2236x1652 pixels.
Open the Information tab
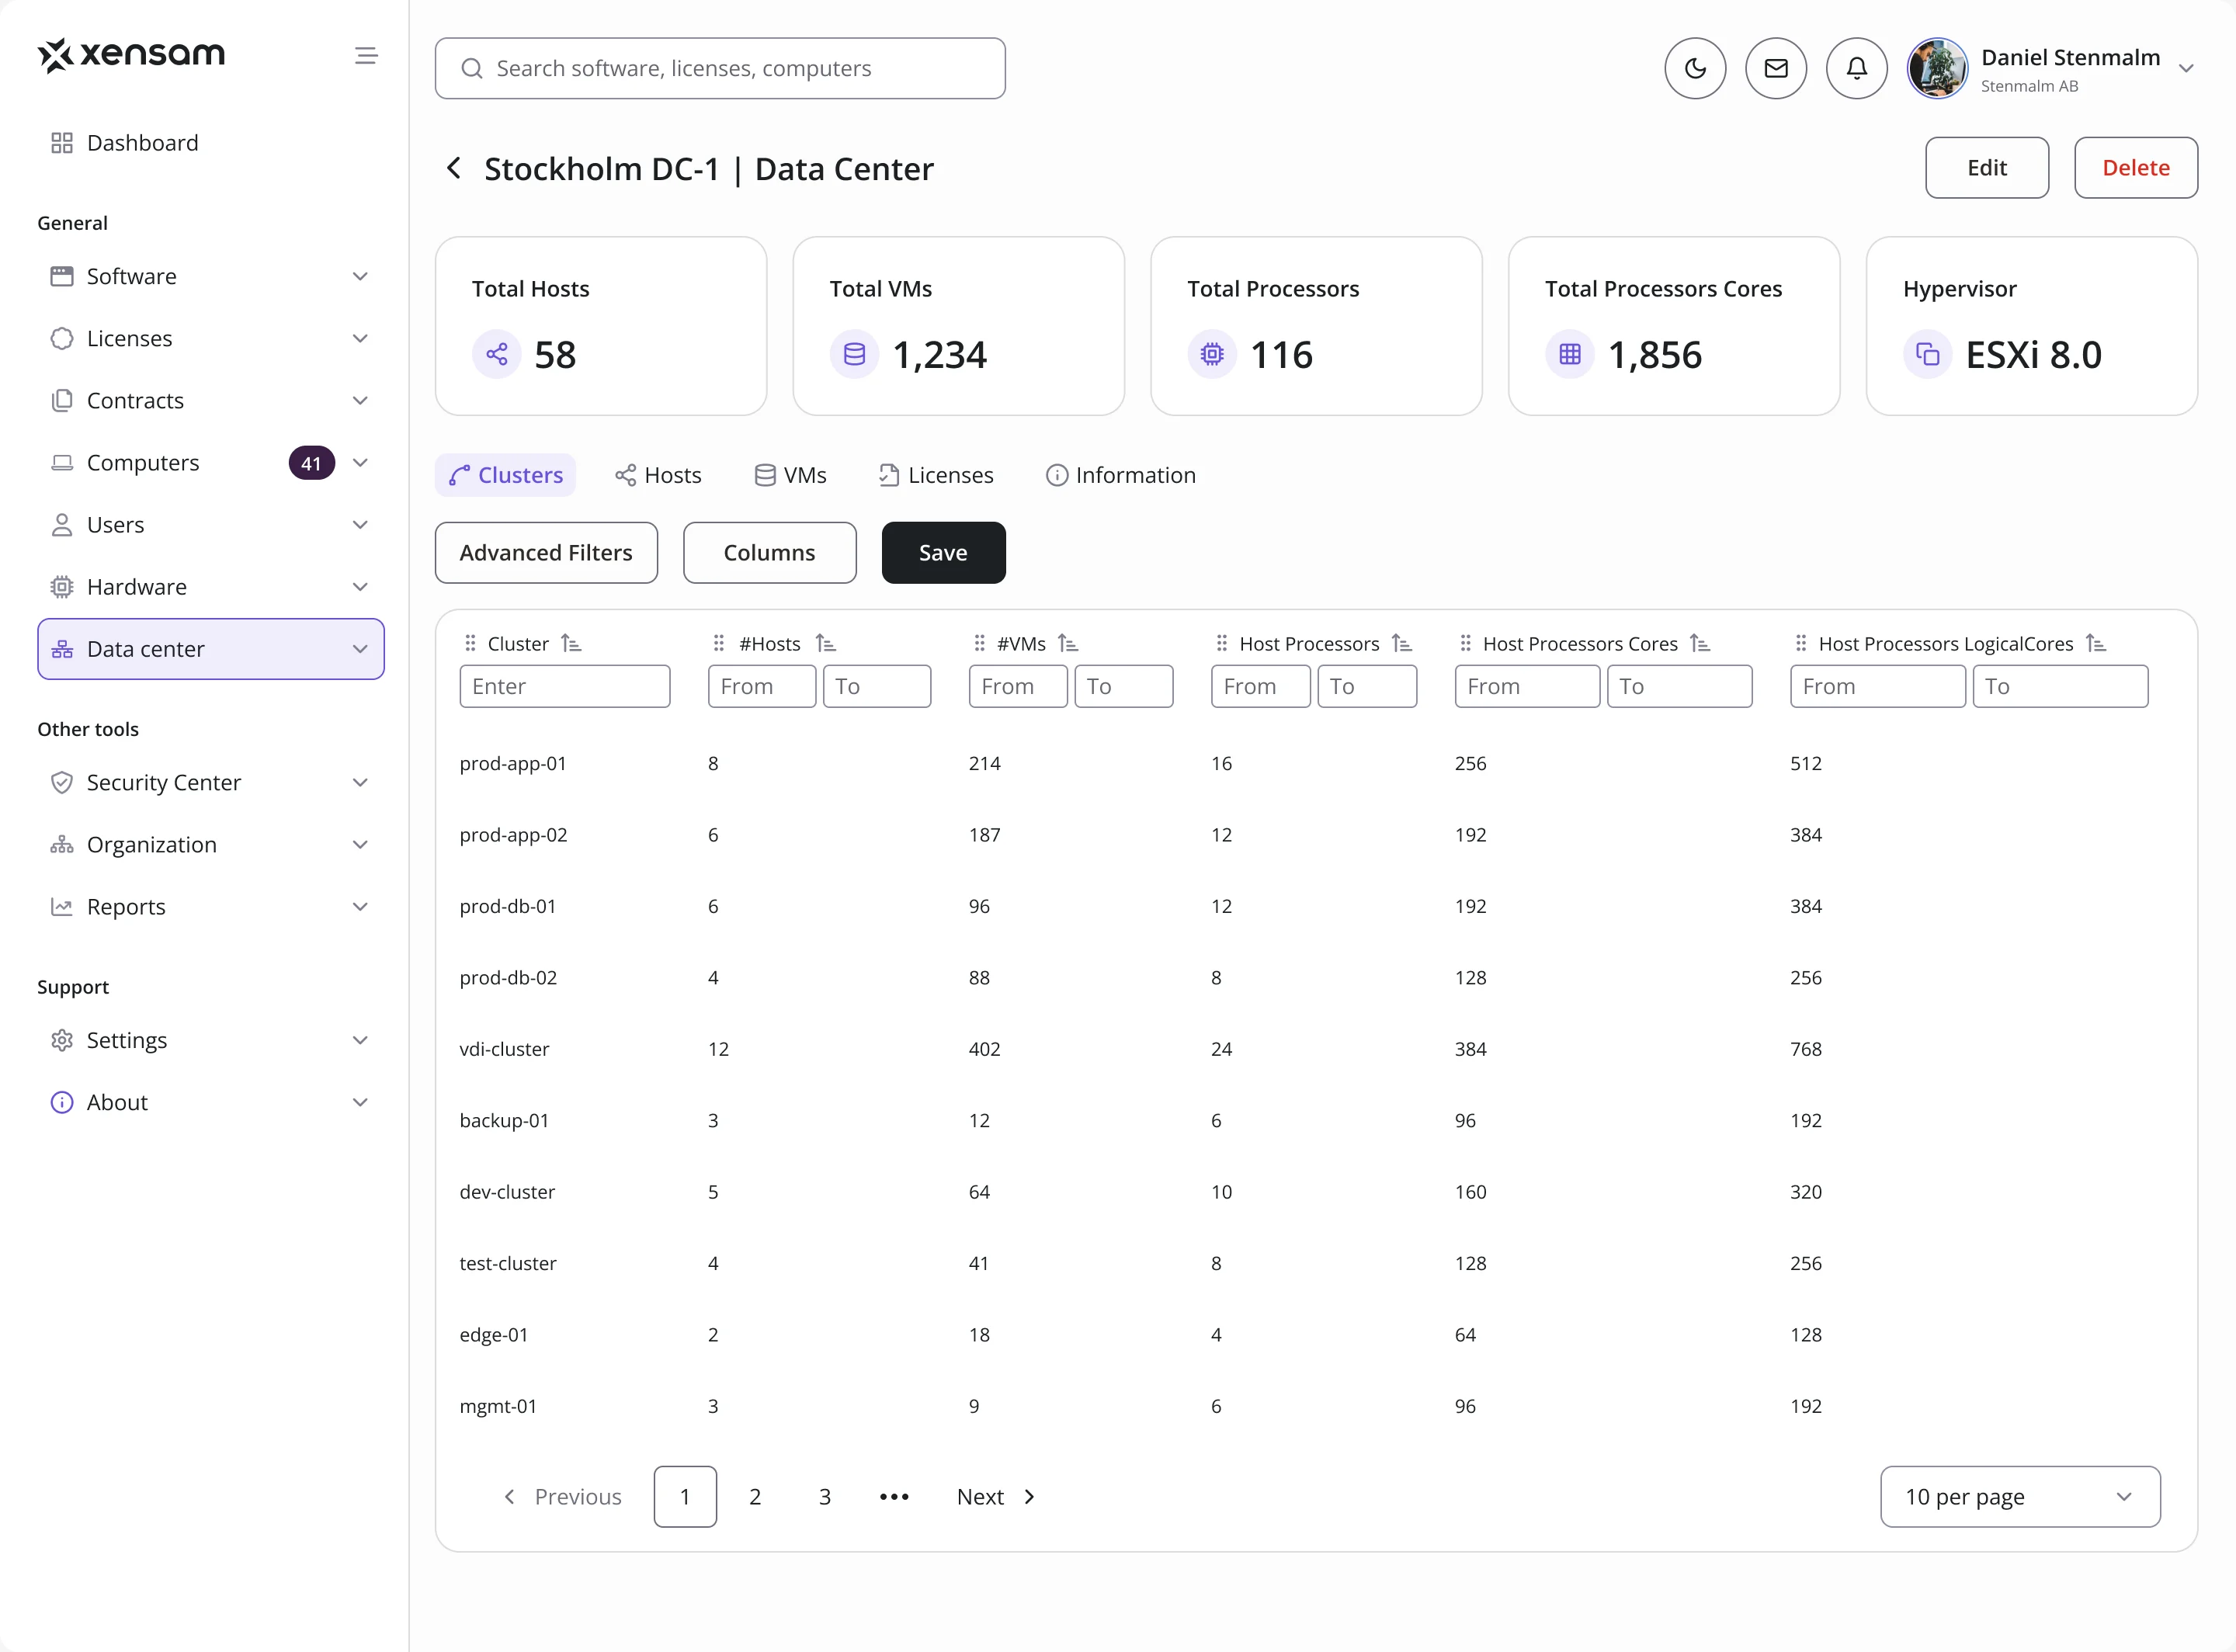[x=1120, y=475]
